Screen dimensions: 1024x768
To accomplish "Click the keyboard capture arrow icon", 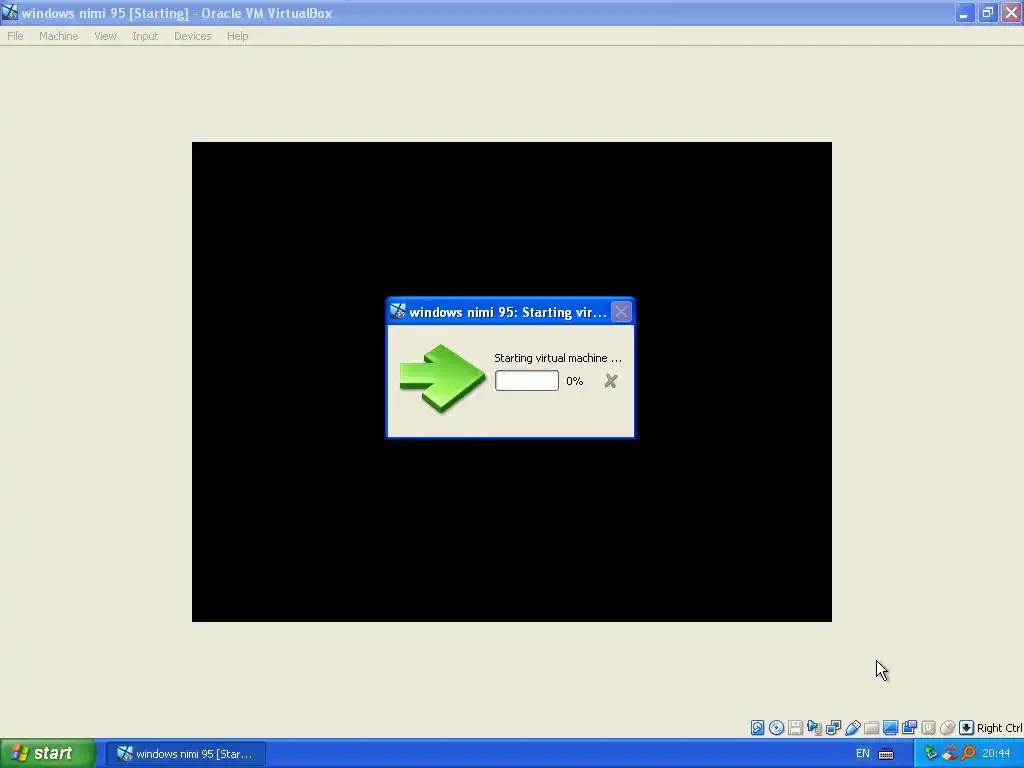I will click(967, 728).
